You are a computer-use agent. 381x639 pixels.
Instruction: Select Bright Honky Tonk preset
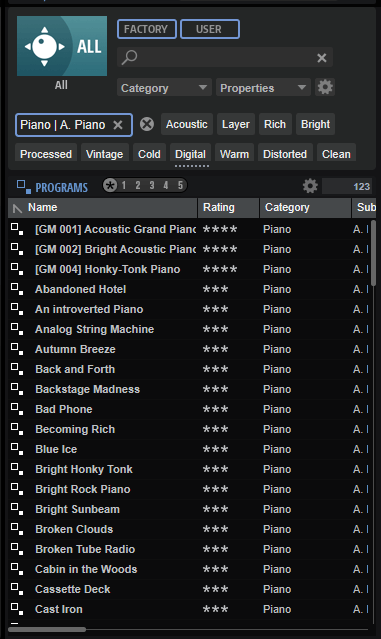point(84,469)
